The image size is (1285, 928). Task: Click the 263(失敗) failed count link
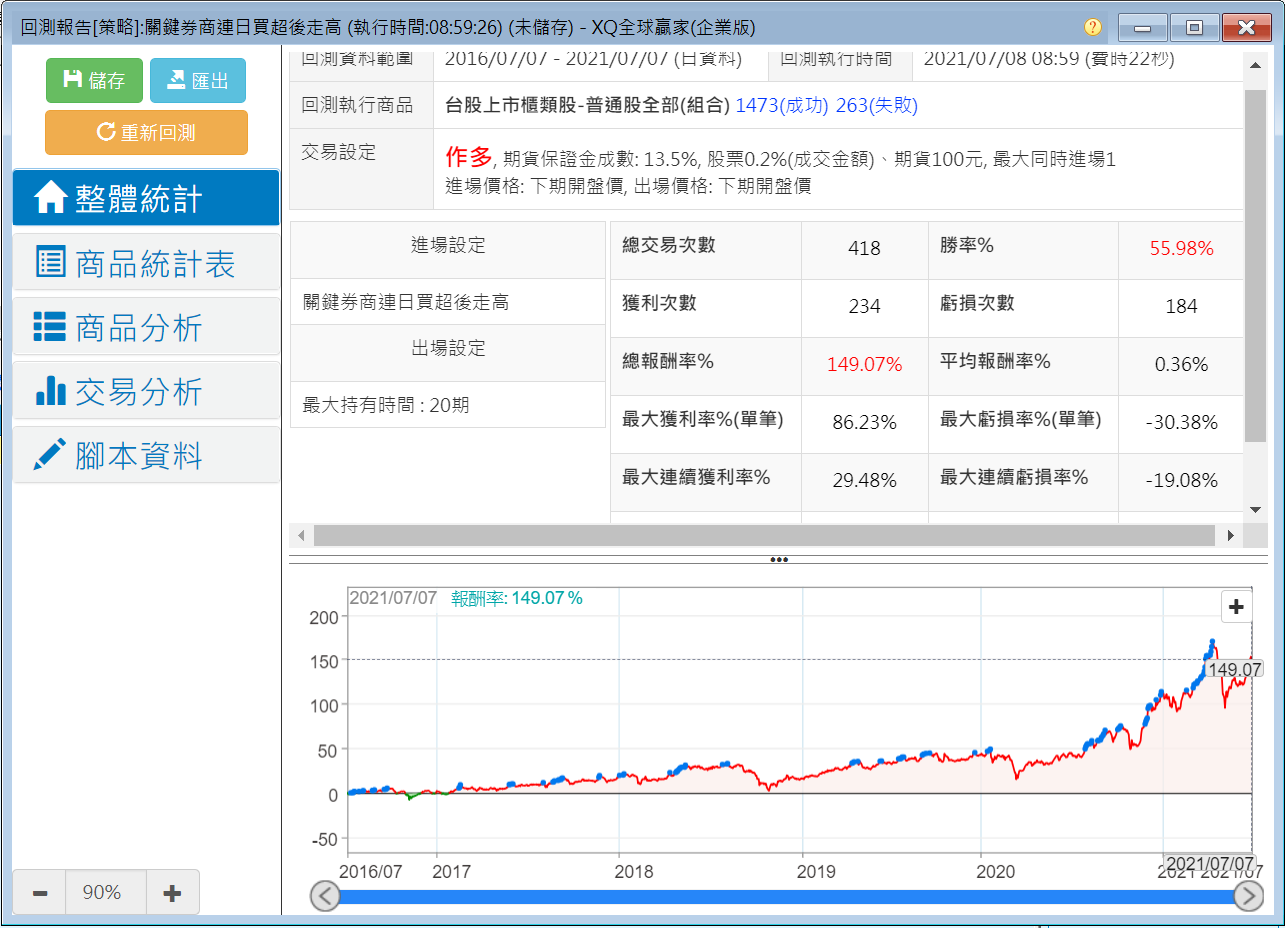(x=876, y=105)
